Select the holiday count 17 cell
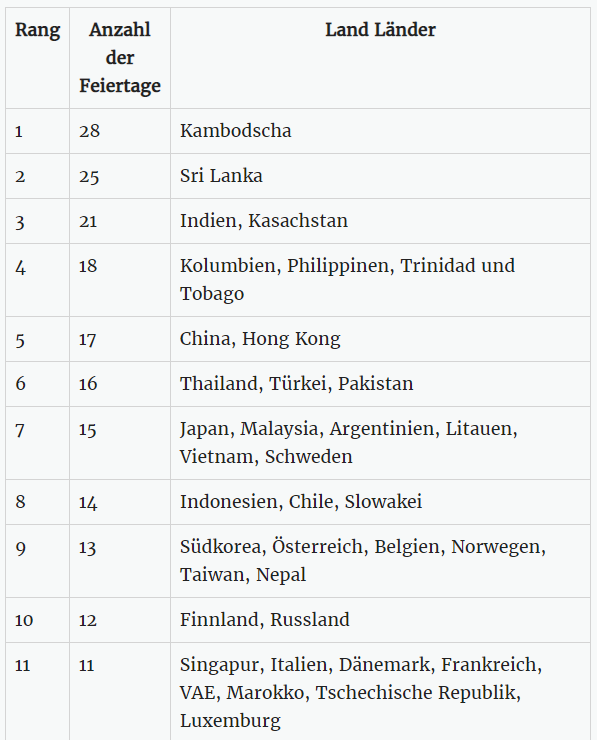Viewport: 597px width, 740px height. 120,339
